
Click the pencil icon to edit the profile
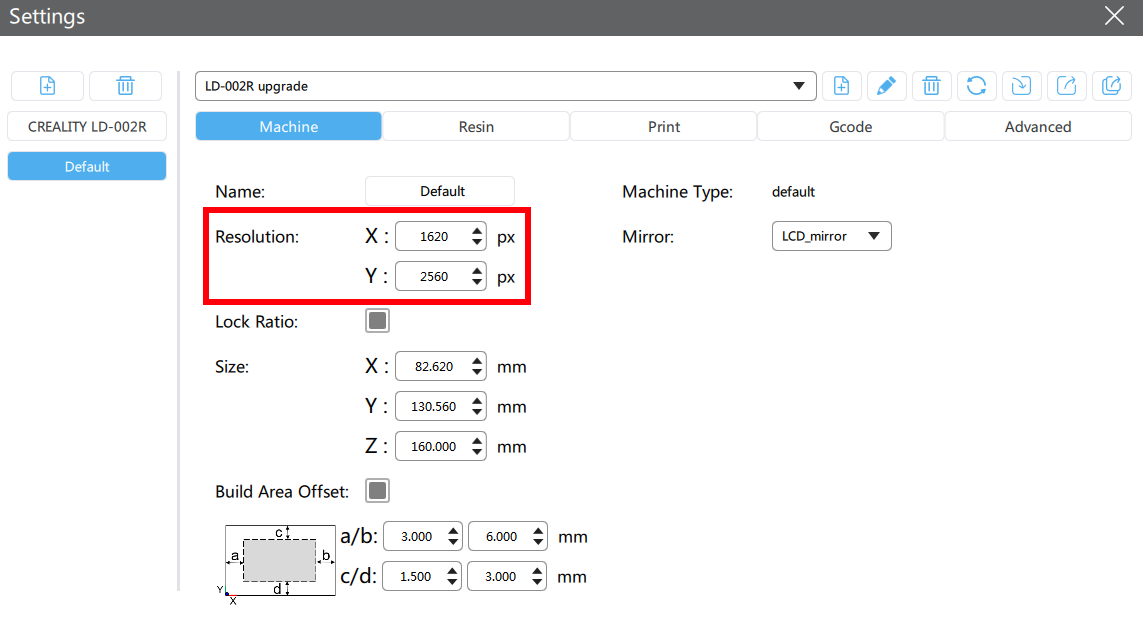tap(886, 86)
